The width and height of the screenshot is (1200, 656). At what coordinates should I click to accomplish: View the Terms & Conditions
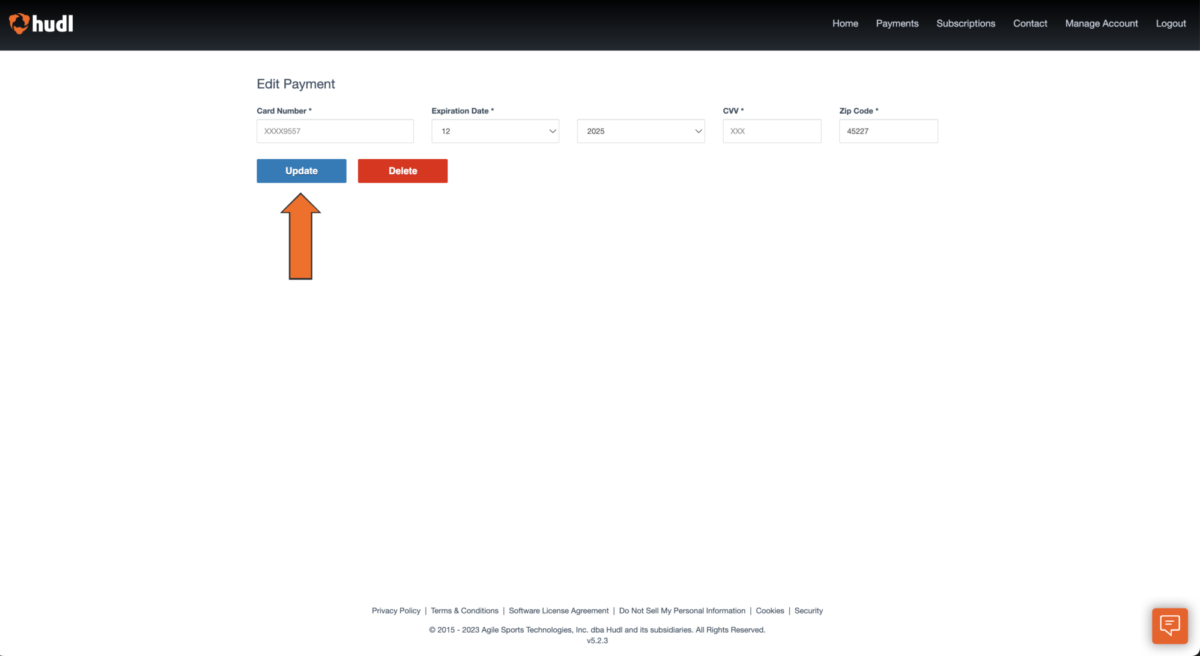point(464,610)
